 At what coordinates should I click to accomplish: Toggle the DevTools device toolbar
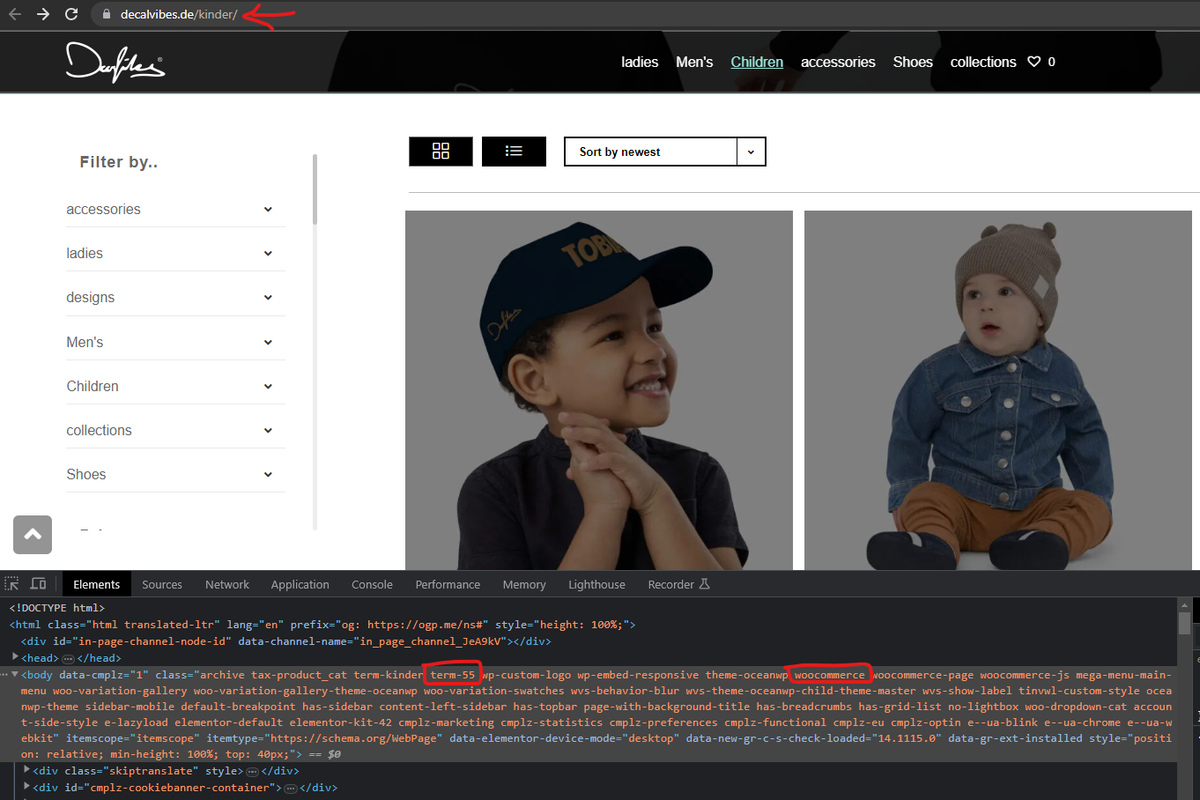[38, 584]
